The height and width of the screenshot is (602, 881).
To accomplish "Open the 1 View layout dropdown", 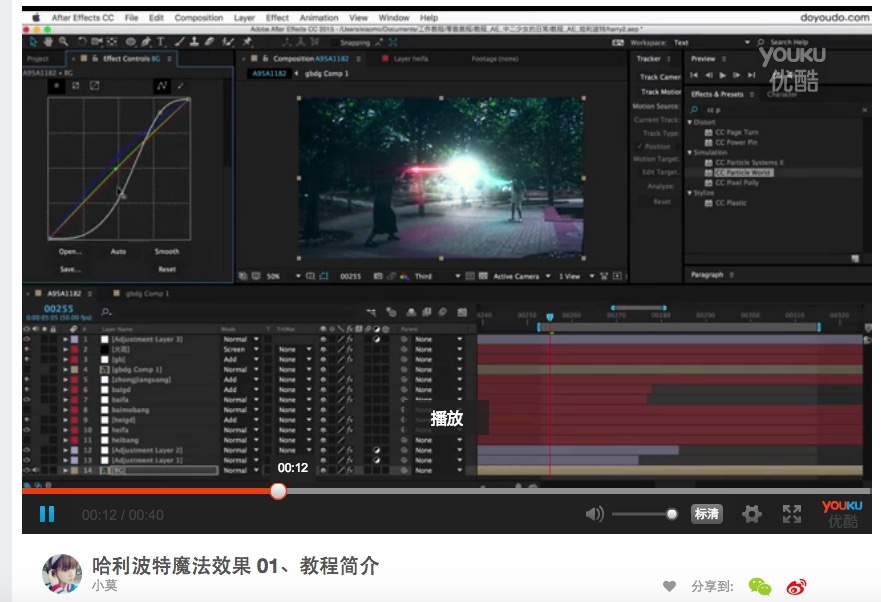I will coord(576,276).
